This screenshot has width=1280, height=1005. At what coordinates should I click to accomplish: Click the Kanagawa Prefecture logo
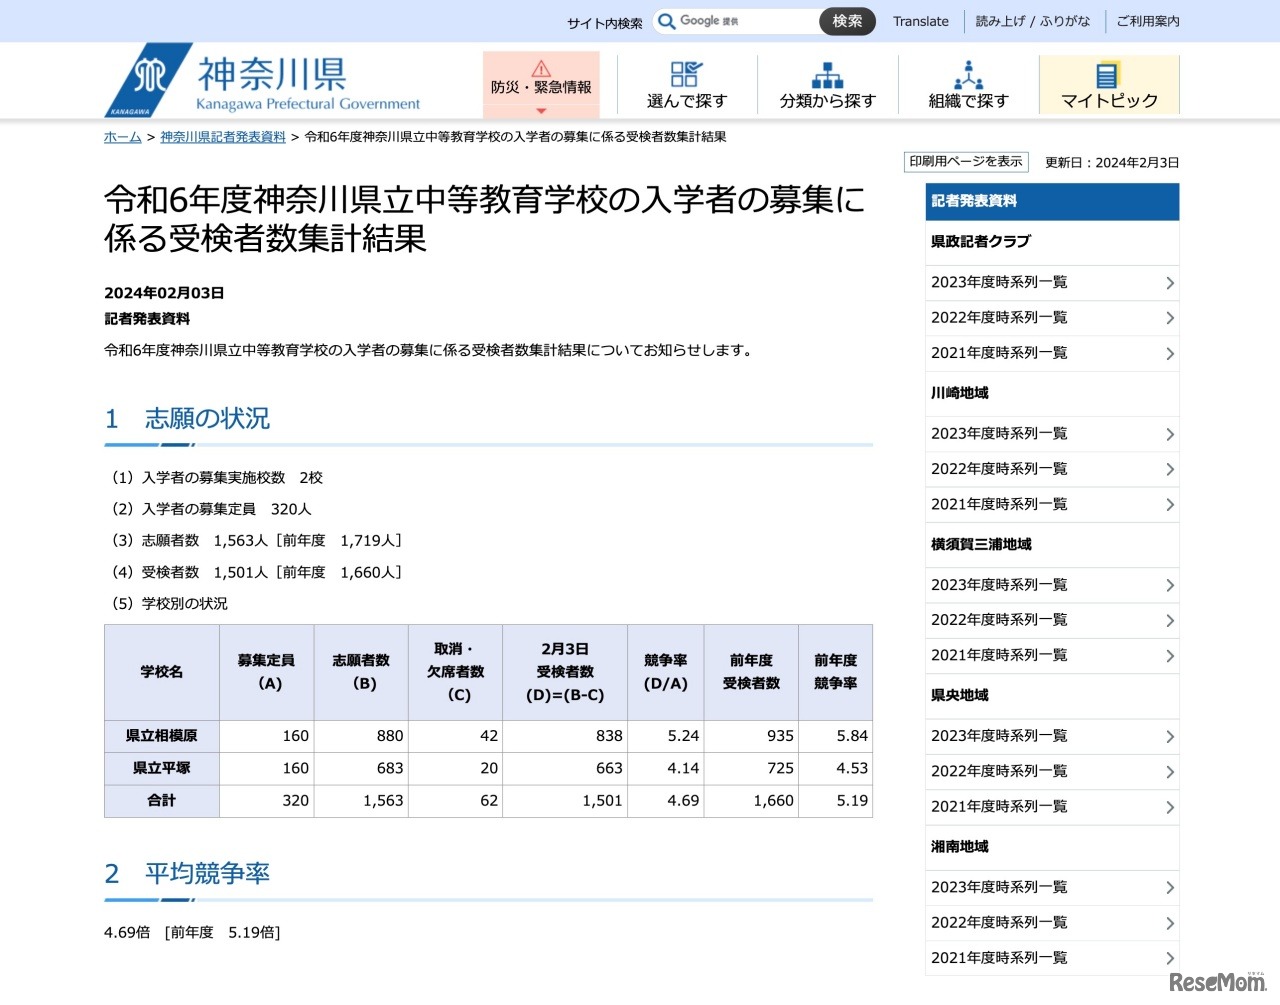[150, 80]
